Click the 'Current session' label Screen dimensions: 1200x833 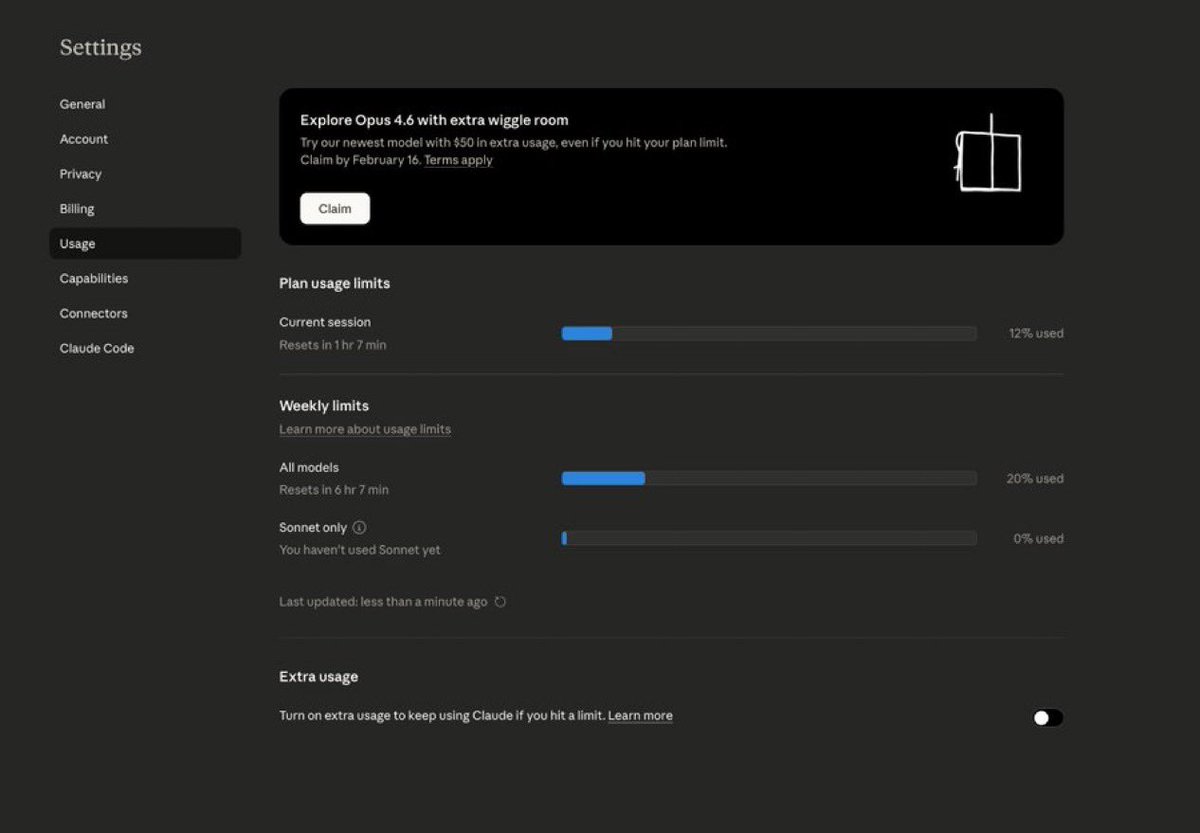pyautogui.click(x=325, y=322)
